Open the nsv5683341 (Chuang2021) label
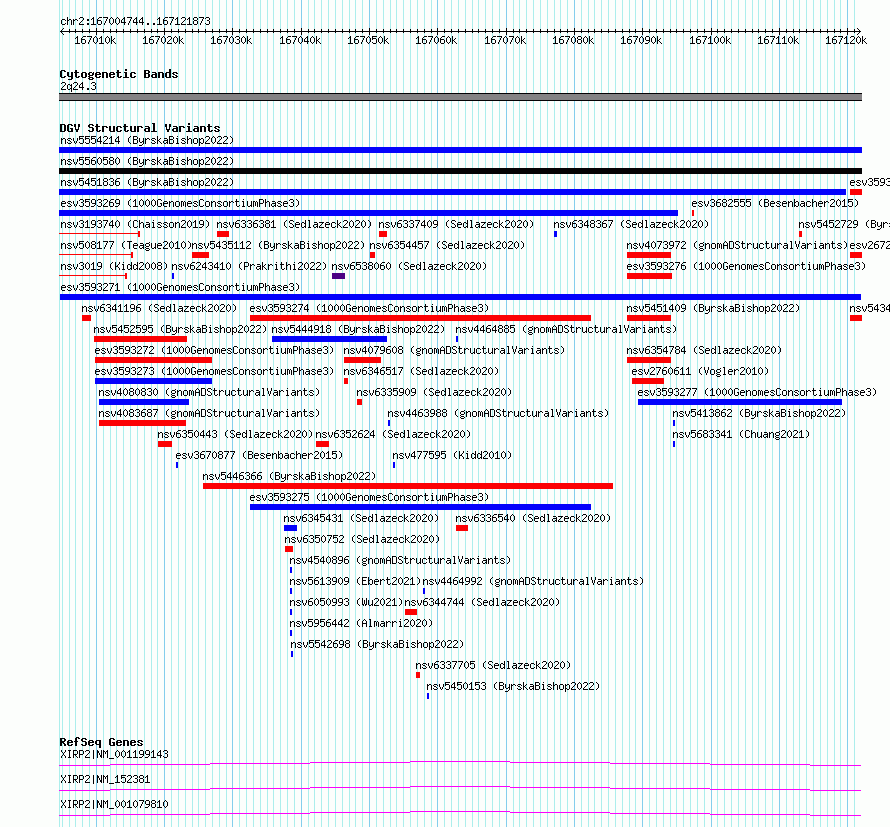This screenshot has height=827, width=890. point(741,434)
